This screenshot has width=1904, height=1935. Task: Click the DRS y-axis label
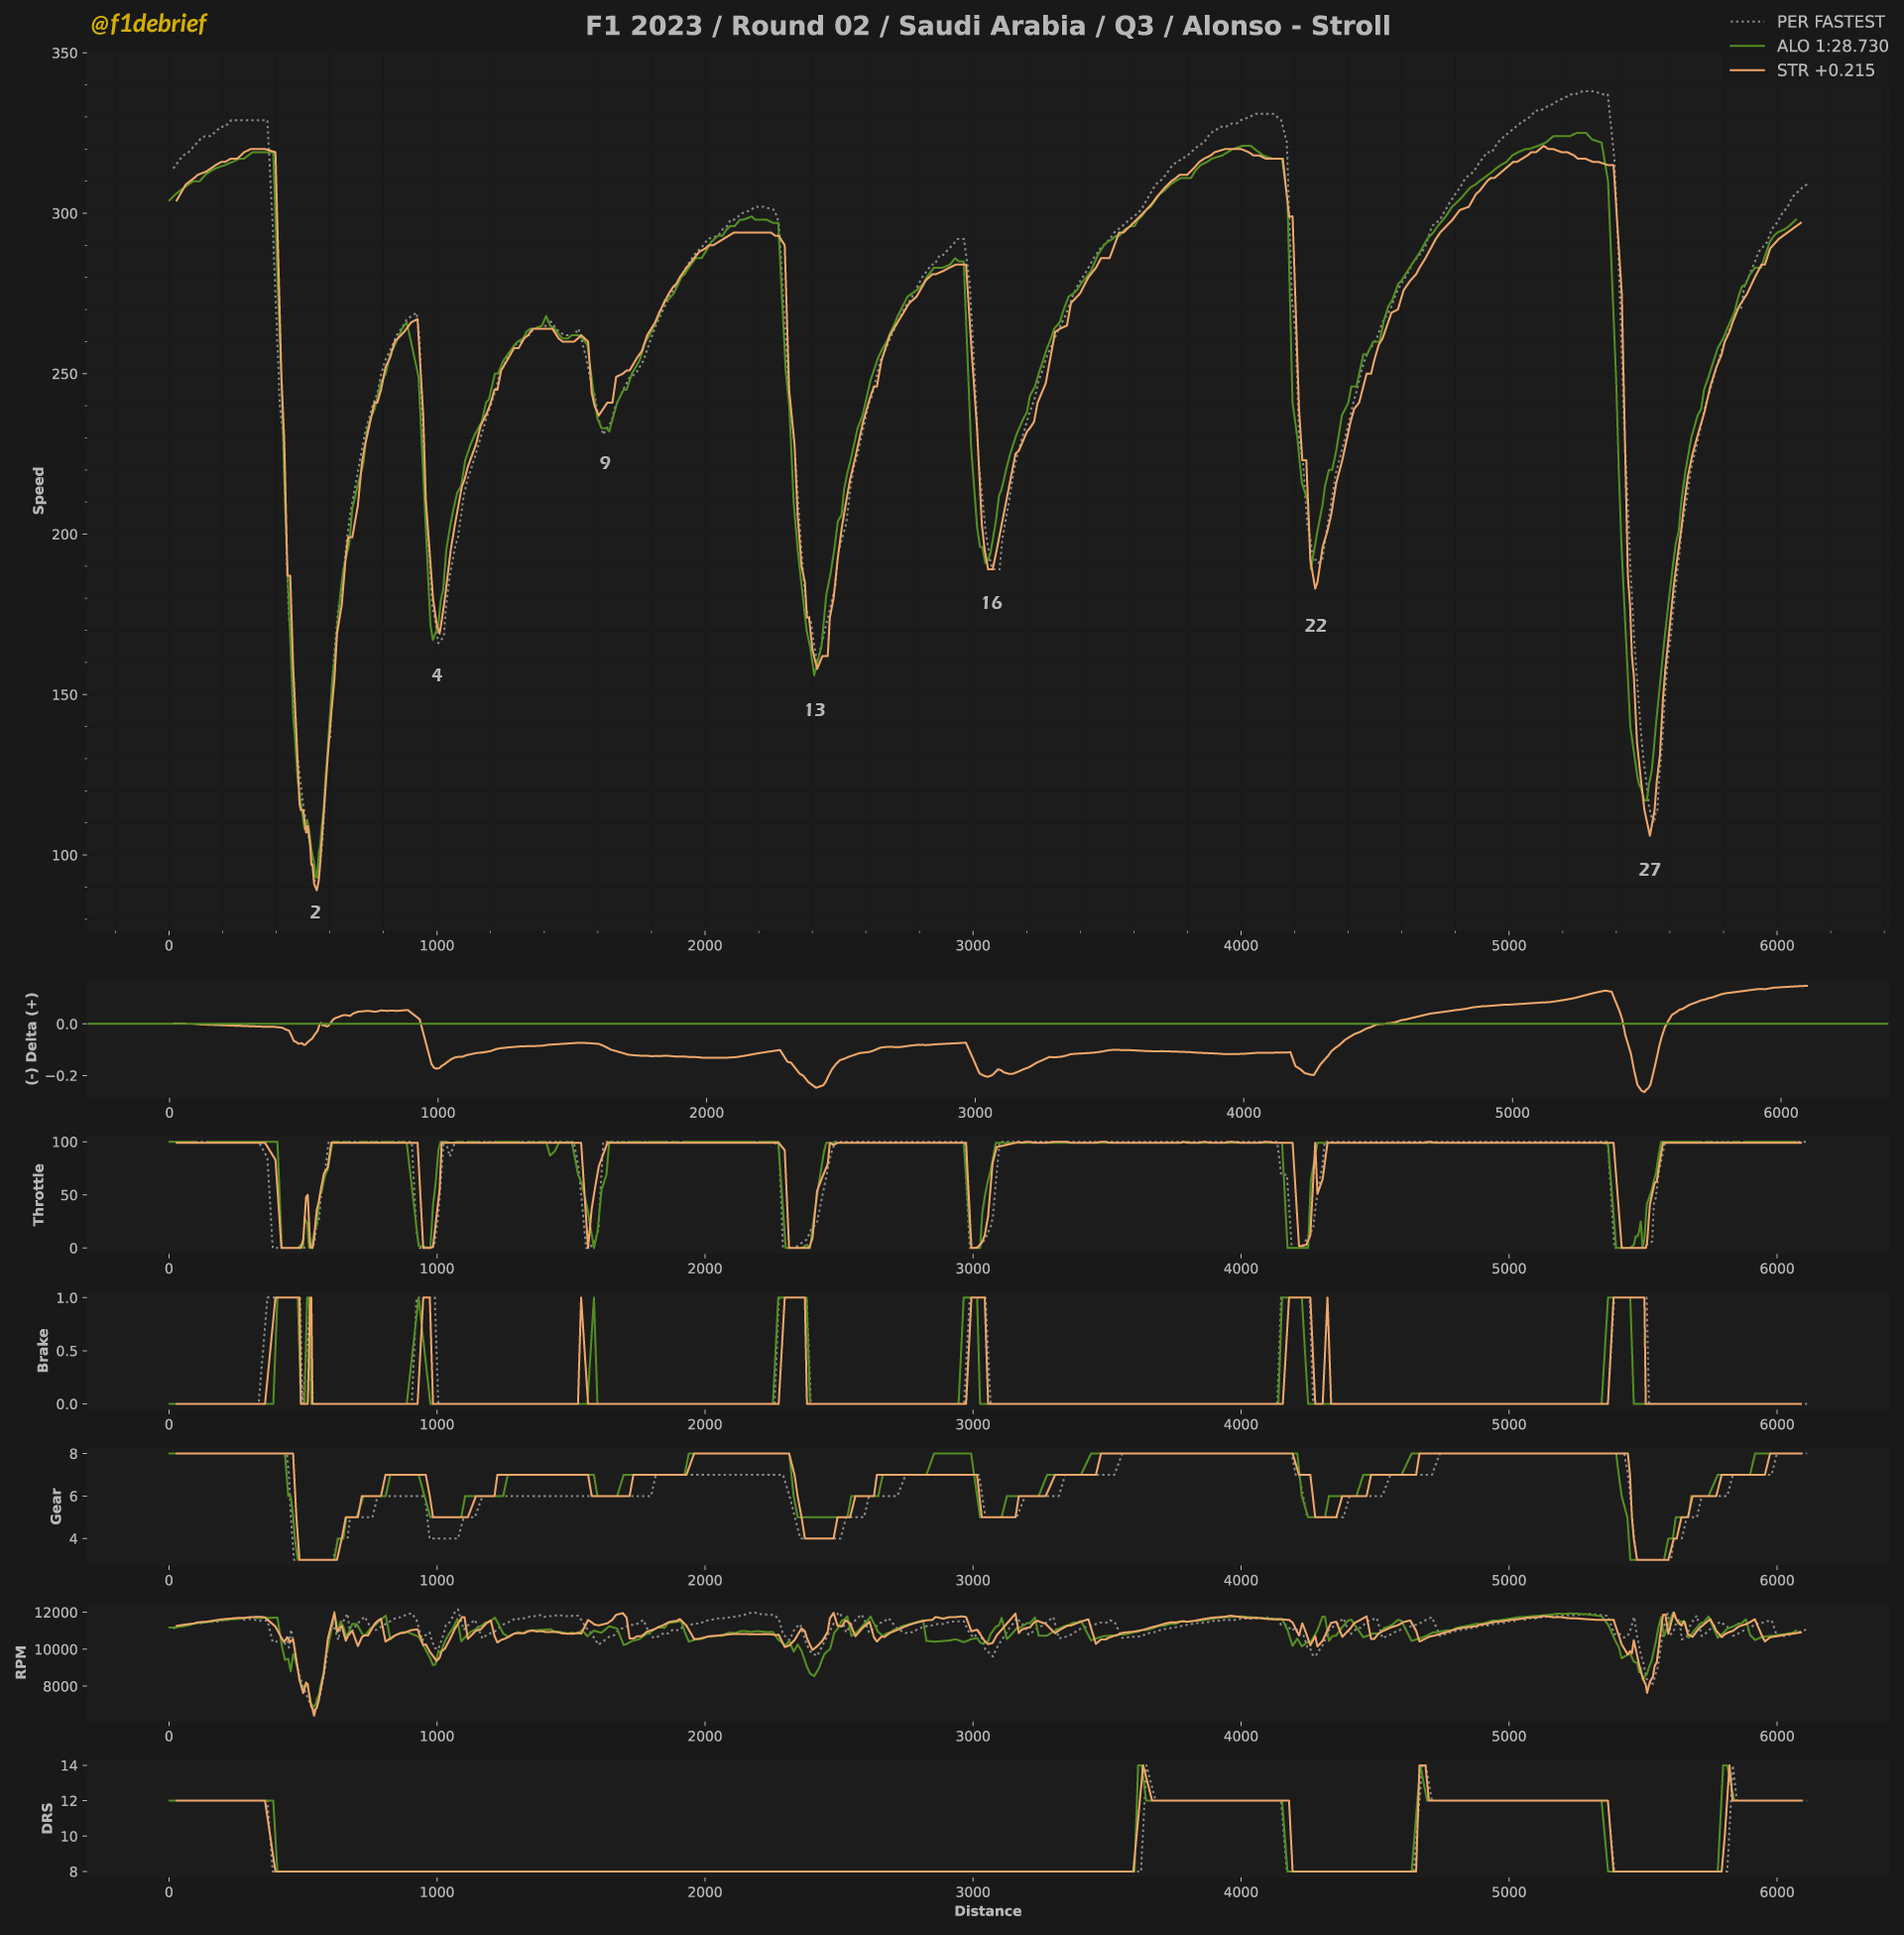(x=47, y=1818)
